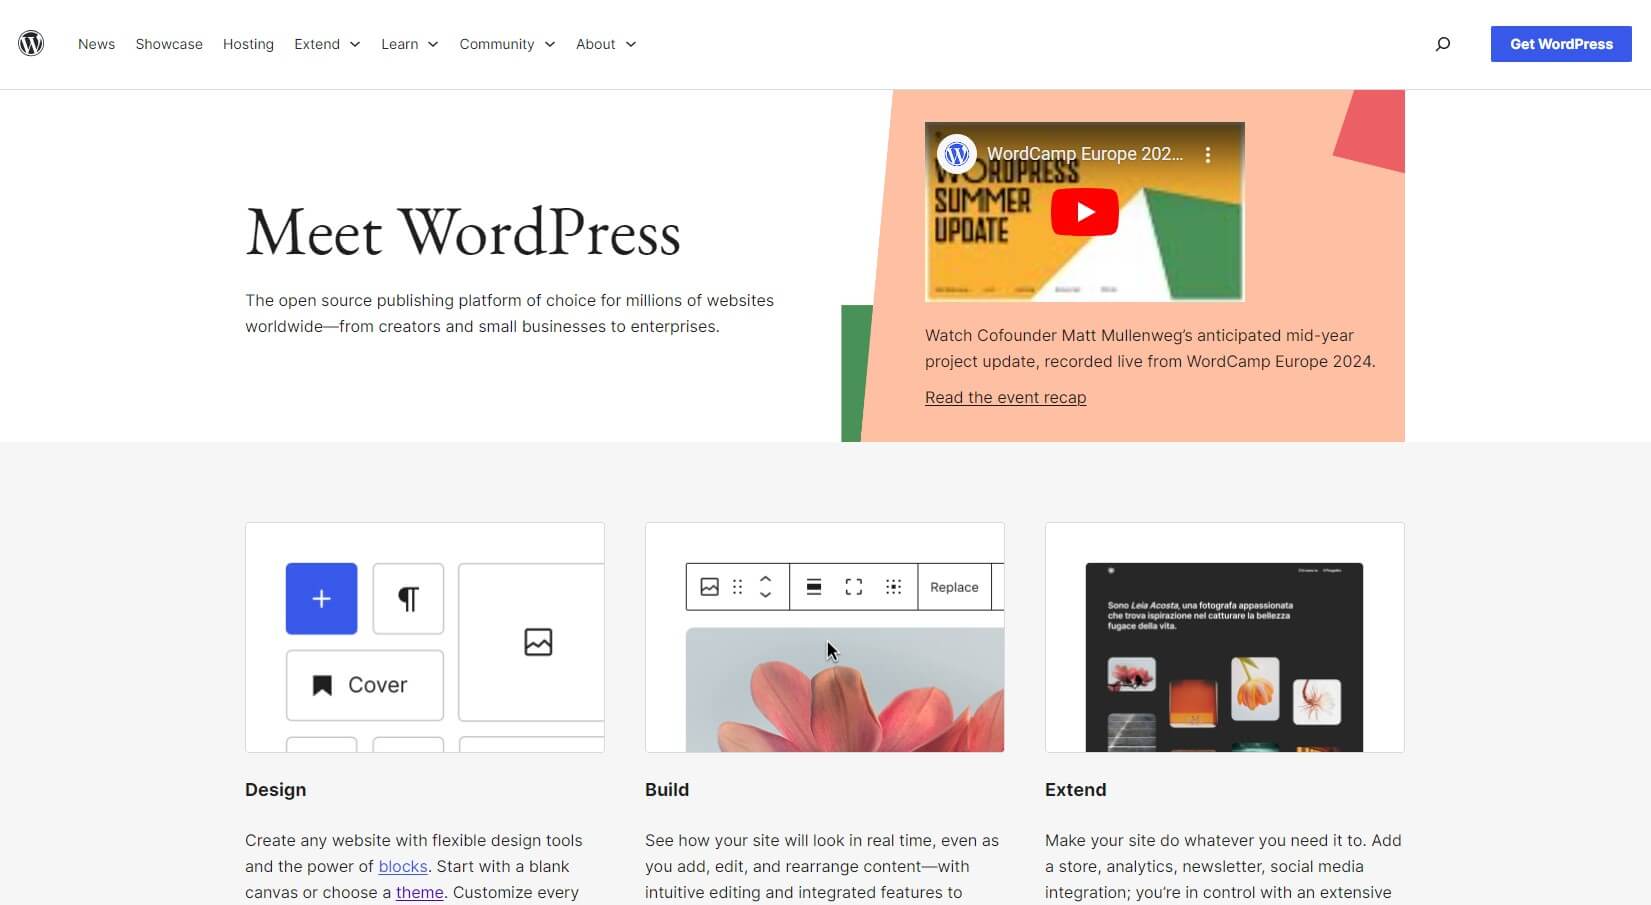The height and width of the screenshot is (905, 1651).
Task: Click the WordPress channel avatar on video
Action: tap(957, 154)
